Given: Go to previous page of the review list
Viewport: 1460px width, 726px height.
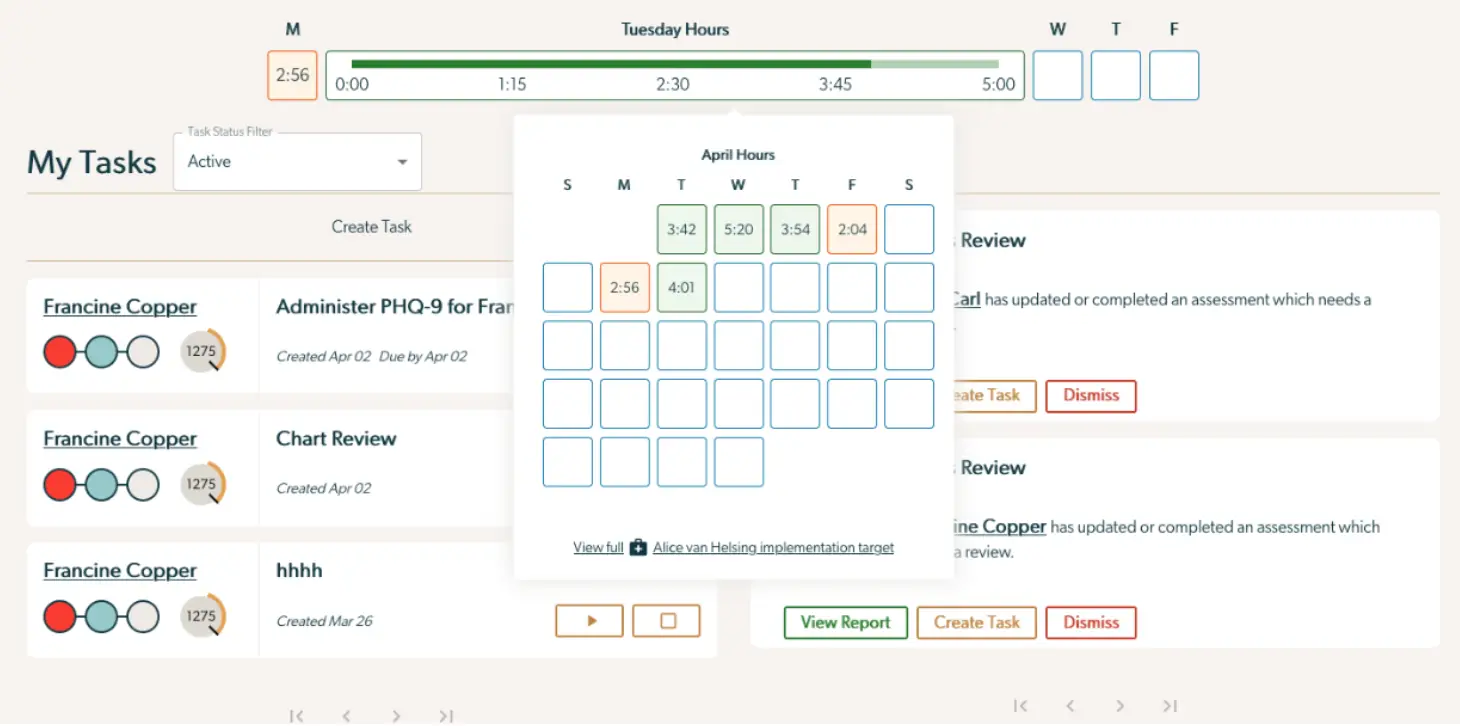Looking at the screenshot, I should 1070,705.
